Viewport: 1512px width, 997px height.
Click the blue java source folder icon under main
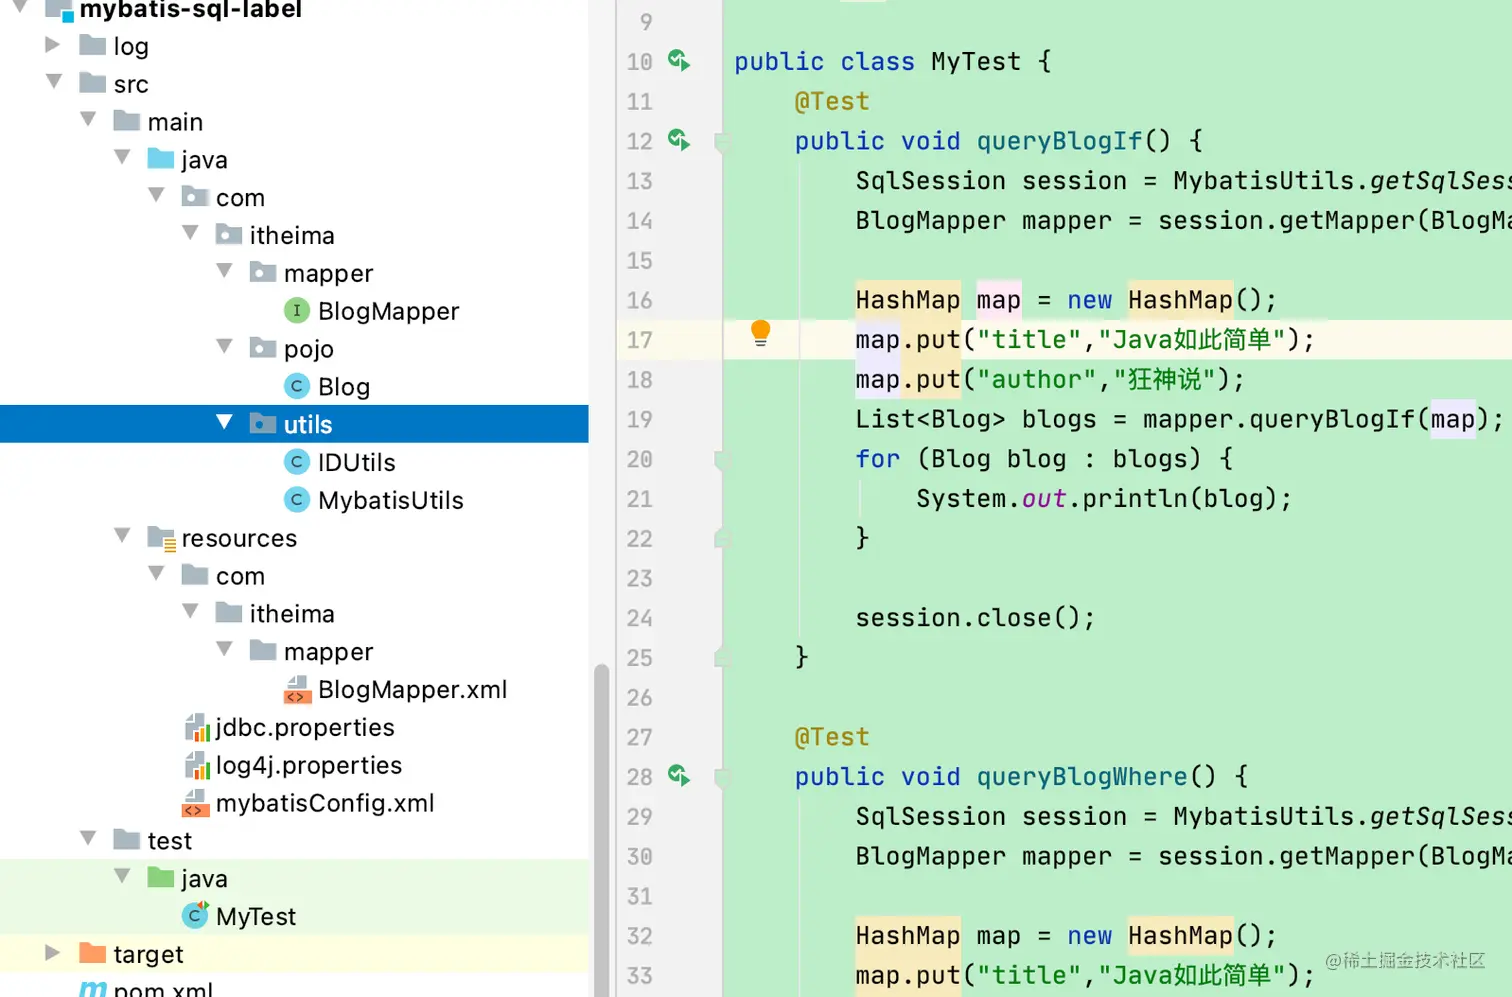[161, 159]
